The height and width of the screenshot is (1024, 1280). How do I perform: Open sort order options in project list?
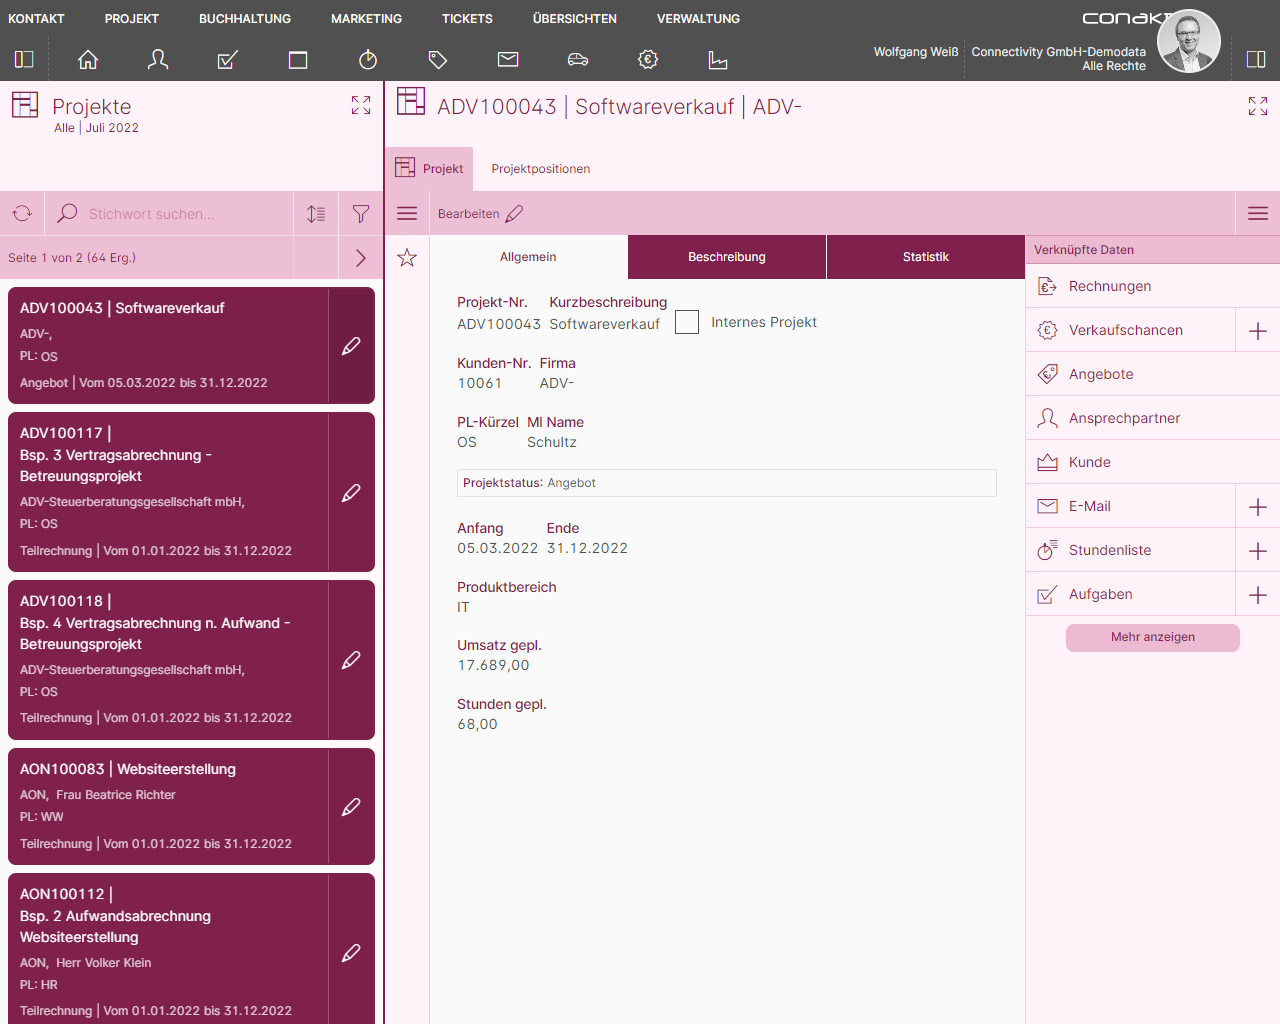click(316, 214)
